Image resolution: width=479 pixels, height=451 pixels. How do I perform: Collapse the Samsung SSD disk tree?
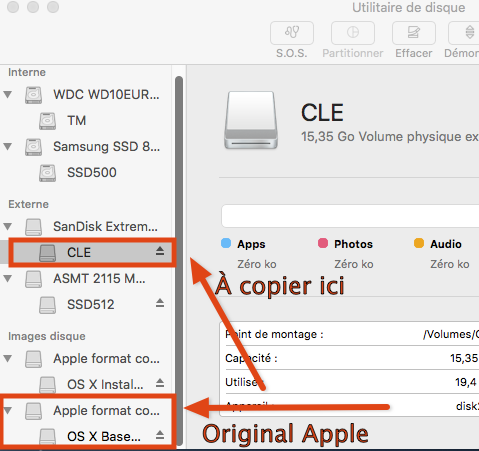(8, 147)
